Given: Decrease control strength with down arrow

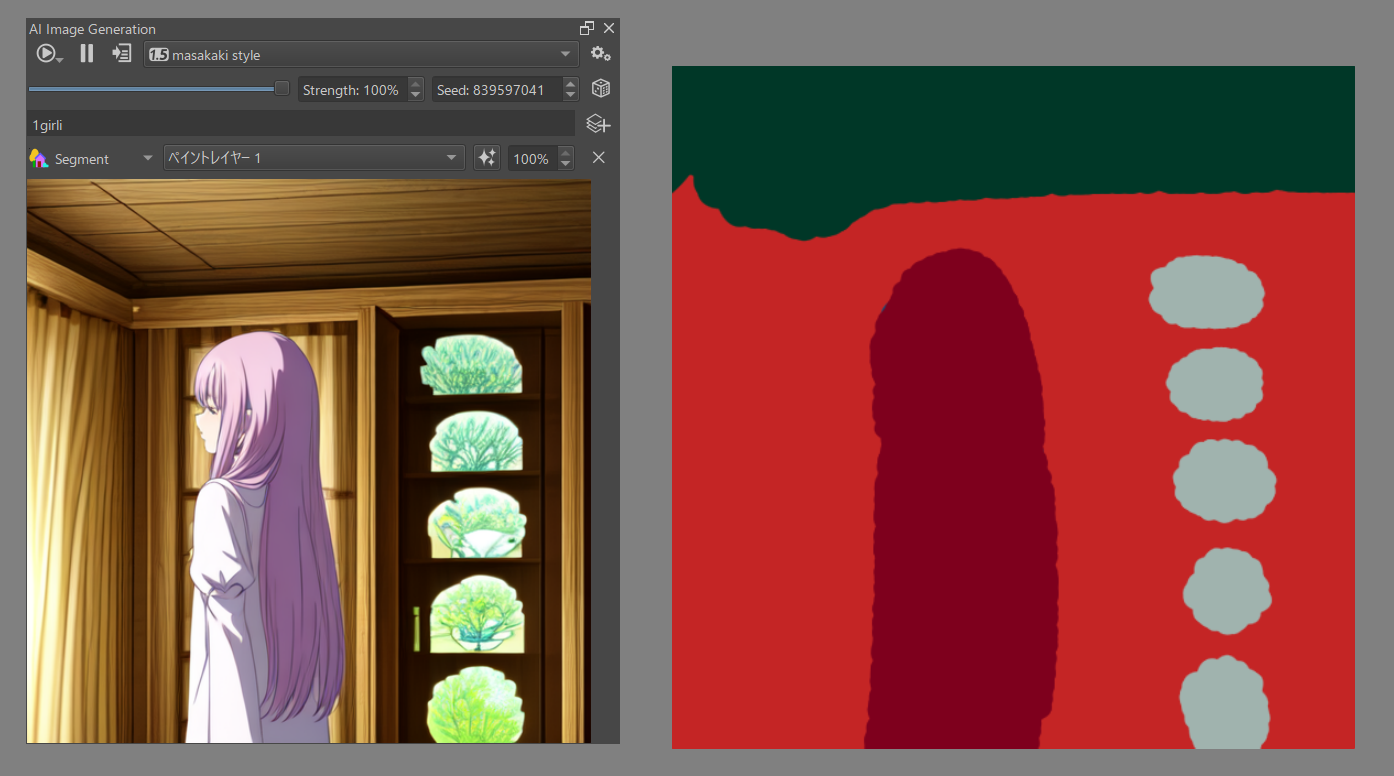Looking at the screenshot, I should [566, 165].
